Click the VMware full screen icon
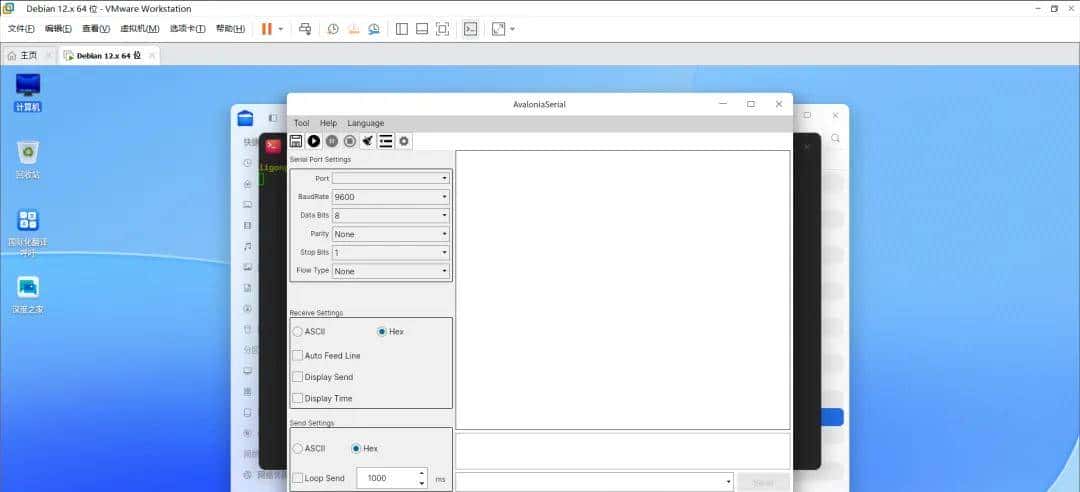This screenshot has width=1080, height=492. [443, 29]
